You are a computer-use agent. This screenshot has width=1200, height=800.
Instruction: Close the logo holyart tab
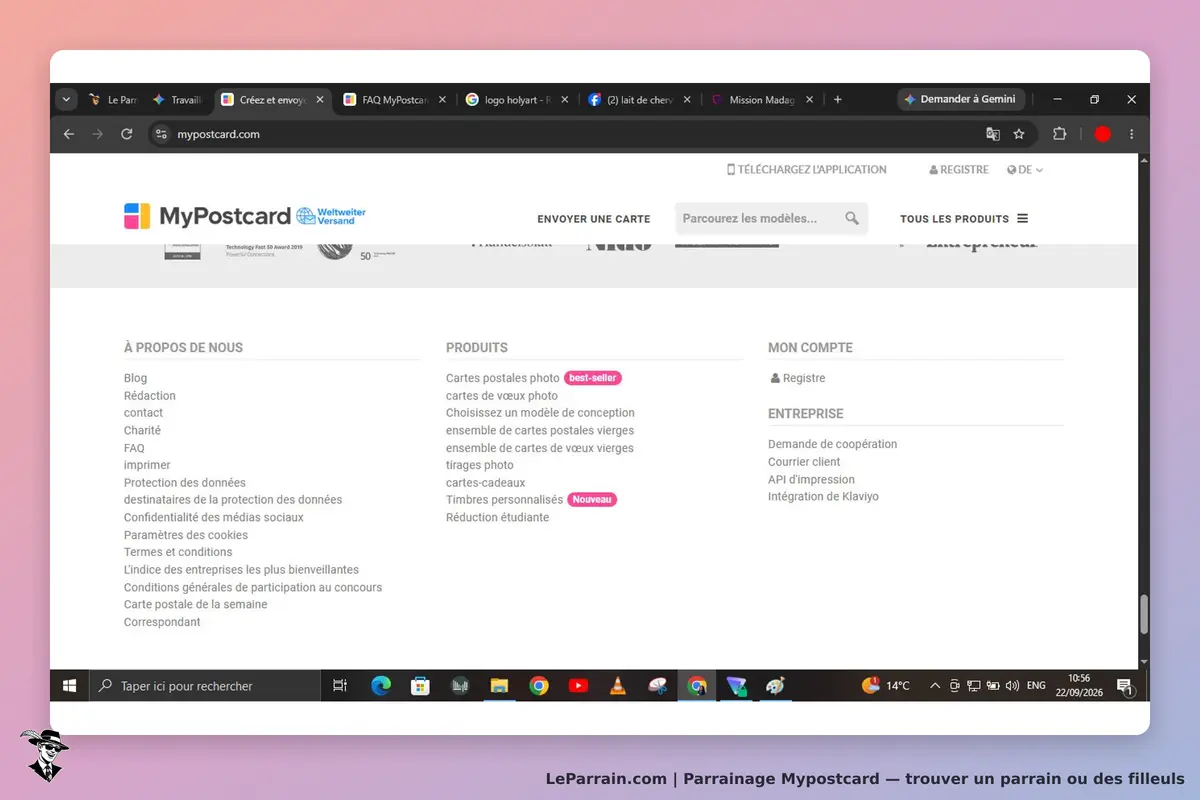564,100
